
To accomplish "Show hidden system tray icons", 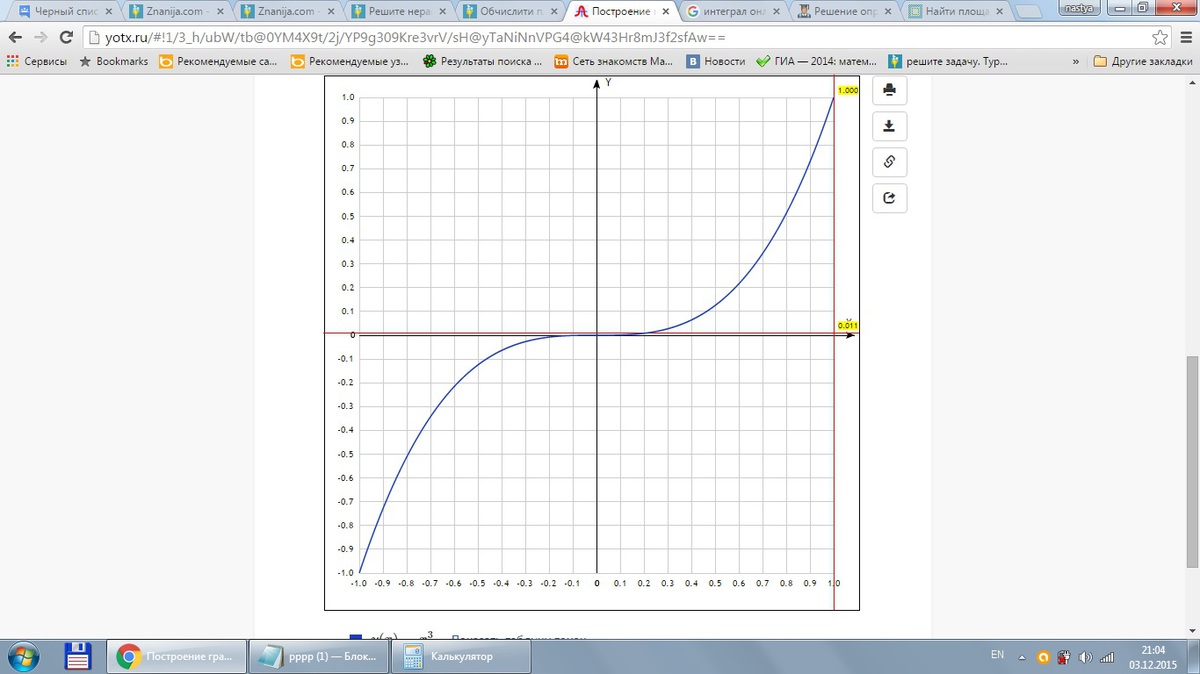I will click(1023, 656).
